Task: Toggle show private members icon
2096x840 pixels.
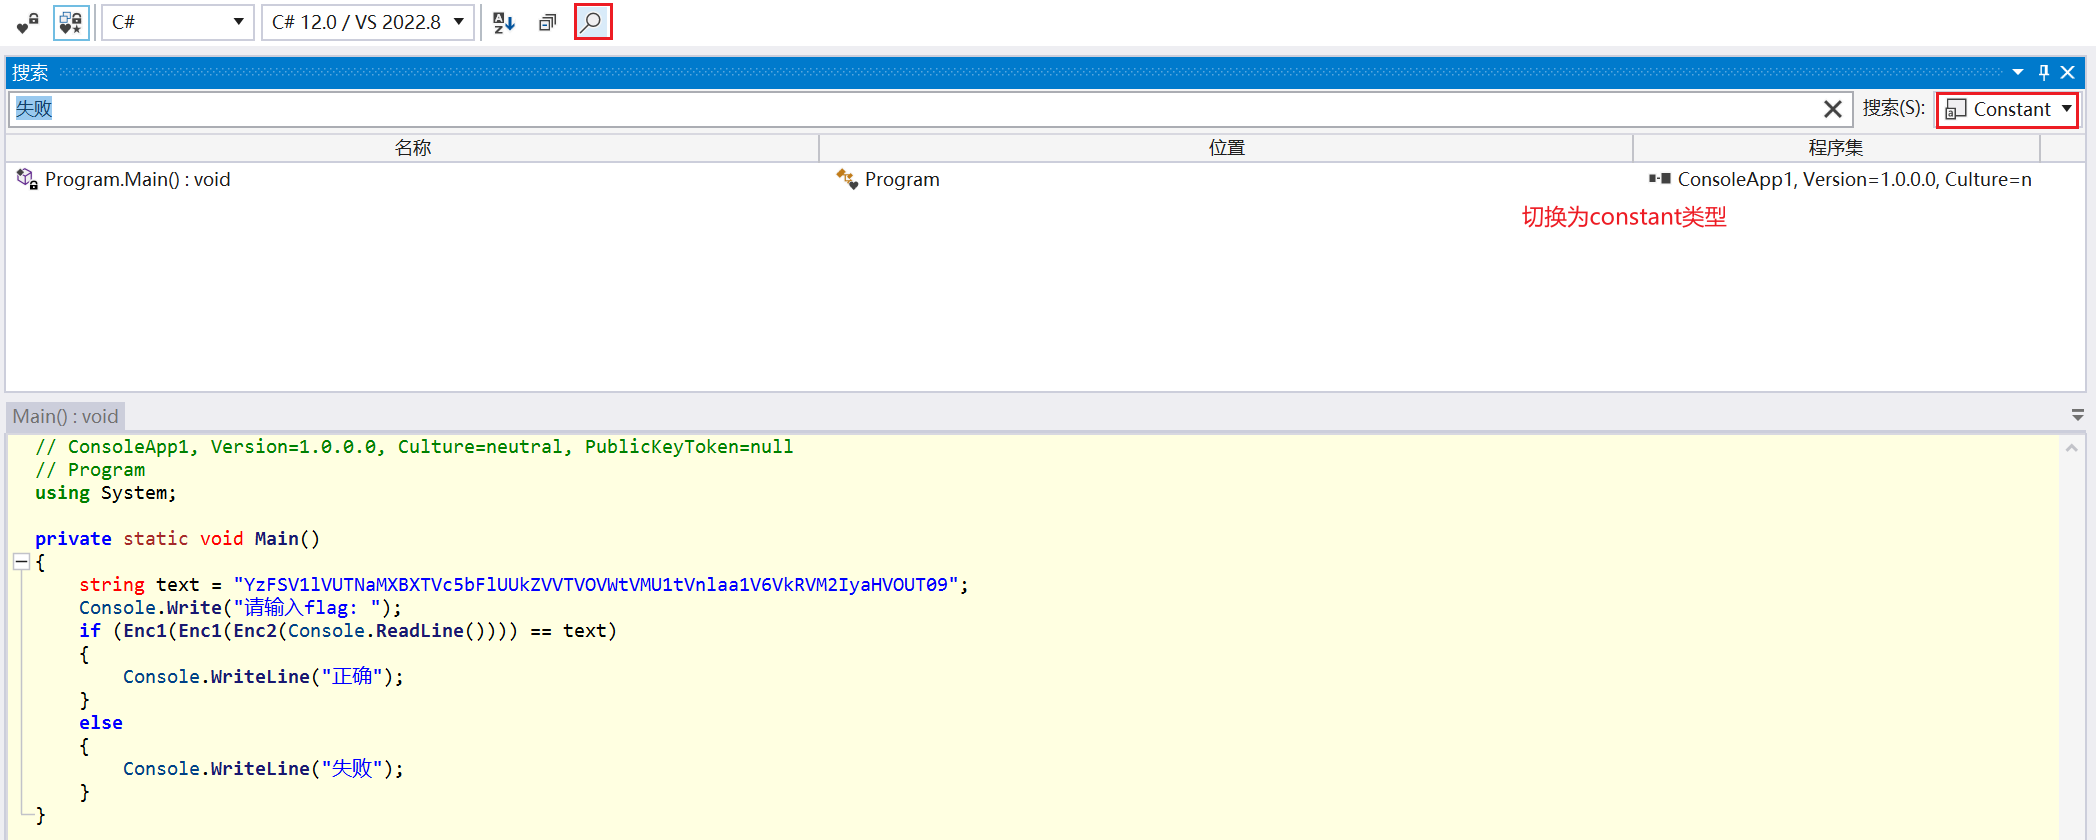Action: [x=27, y=22]
